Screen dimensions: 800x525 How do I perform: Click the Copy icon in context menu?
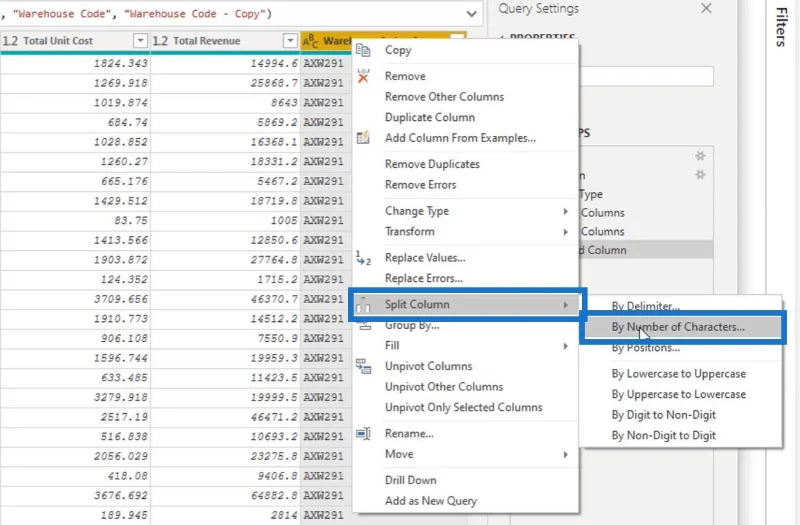click(363, 50)
